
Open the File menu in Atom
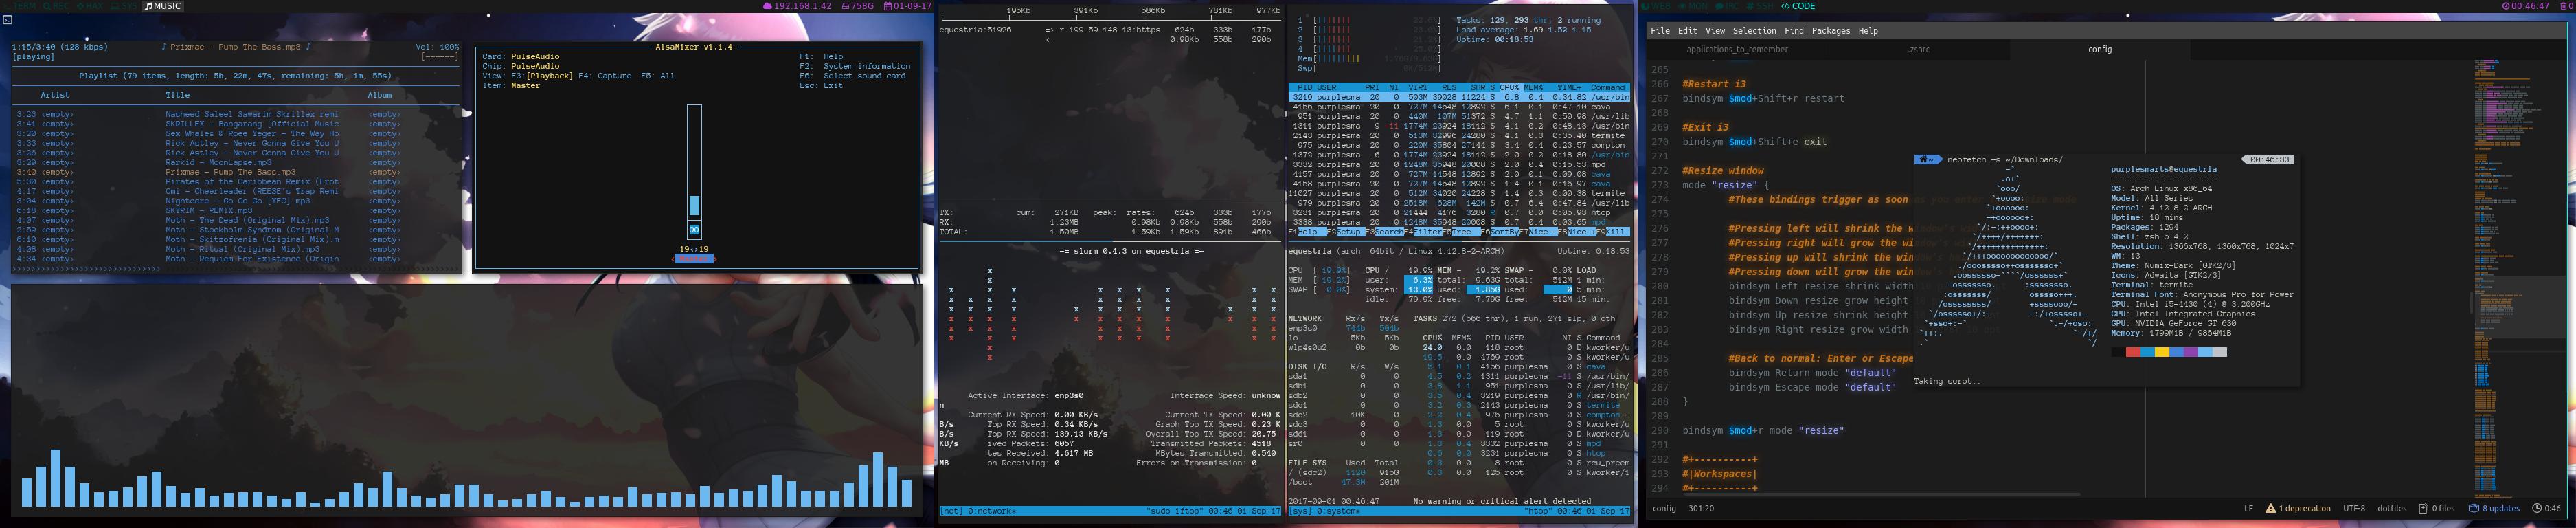click(1660, 31)
